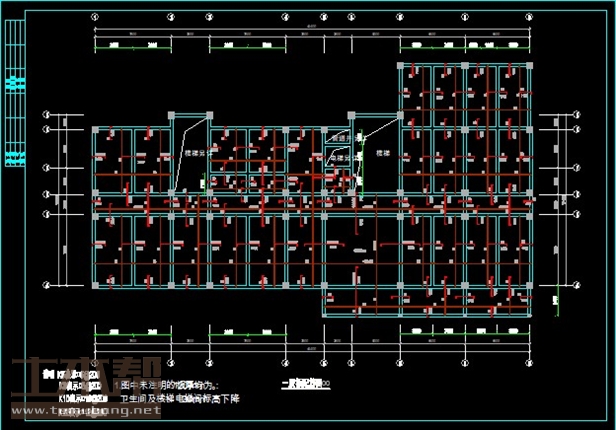Select the left stairwell 楼梯间 label
This screenshot has width=616, height=430.
point(194,154)
